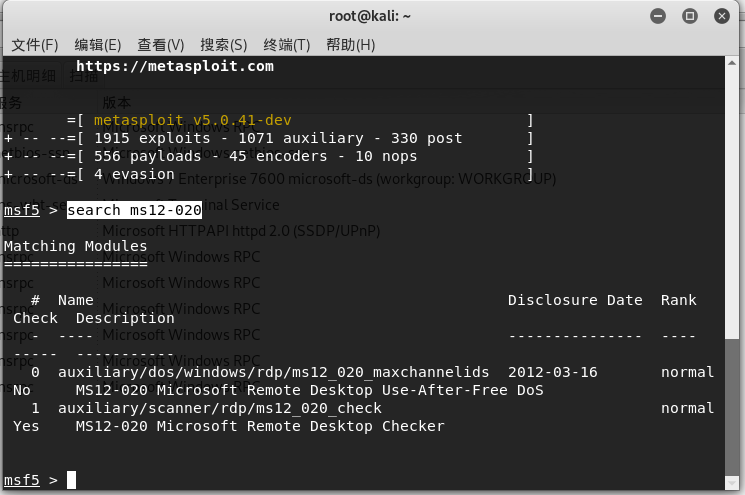Click the 'Matching Modules' heading

tap(76, 246)
